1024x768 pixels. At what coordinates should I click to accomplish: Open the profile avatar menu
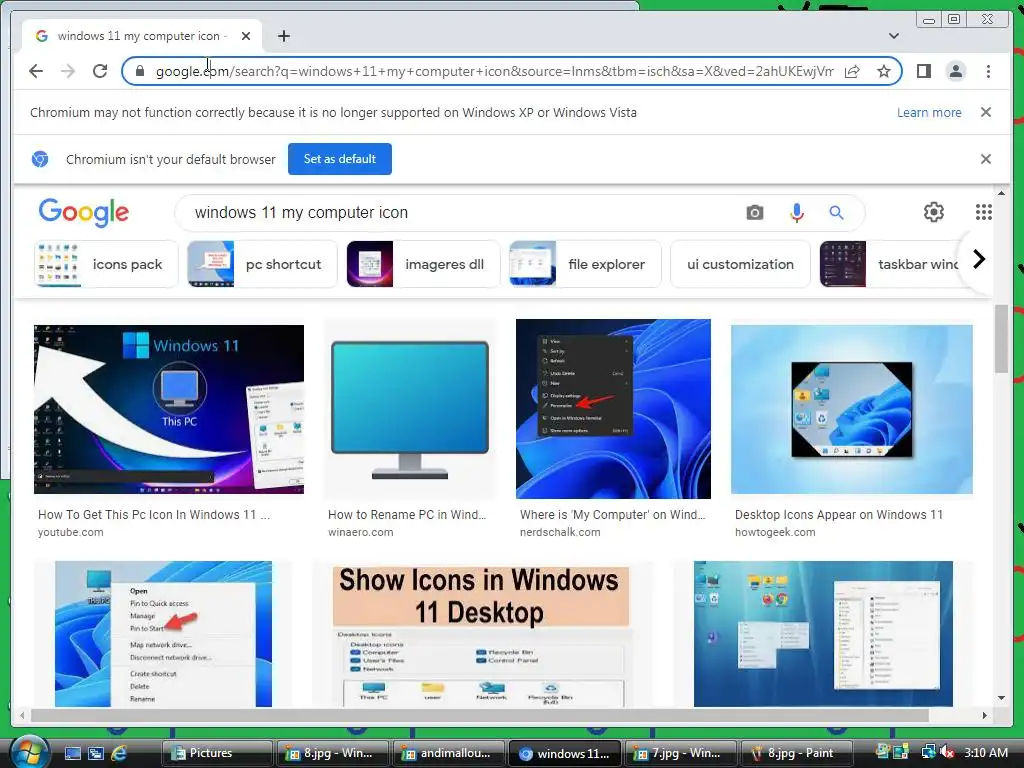pyautogui.click(x=955, y=71)
